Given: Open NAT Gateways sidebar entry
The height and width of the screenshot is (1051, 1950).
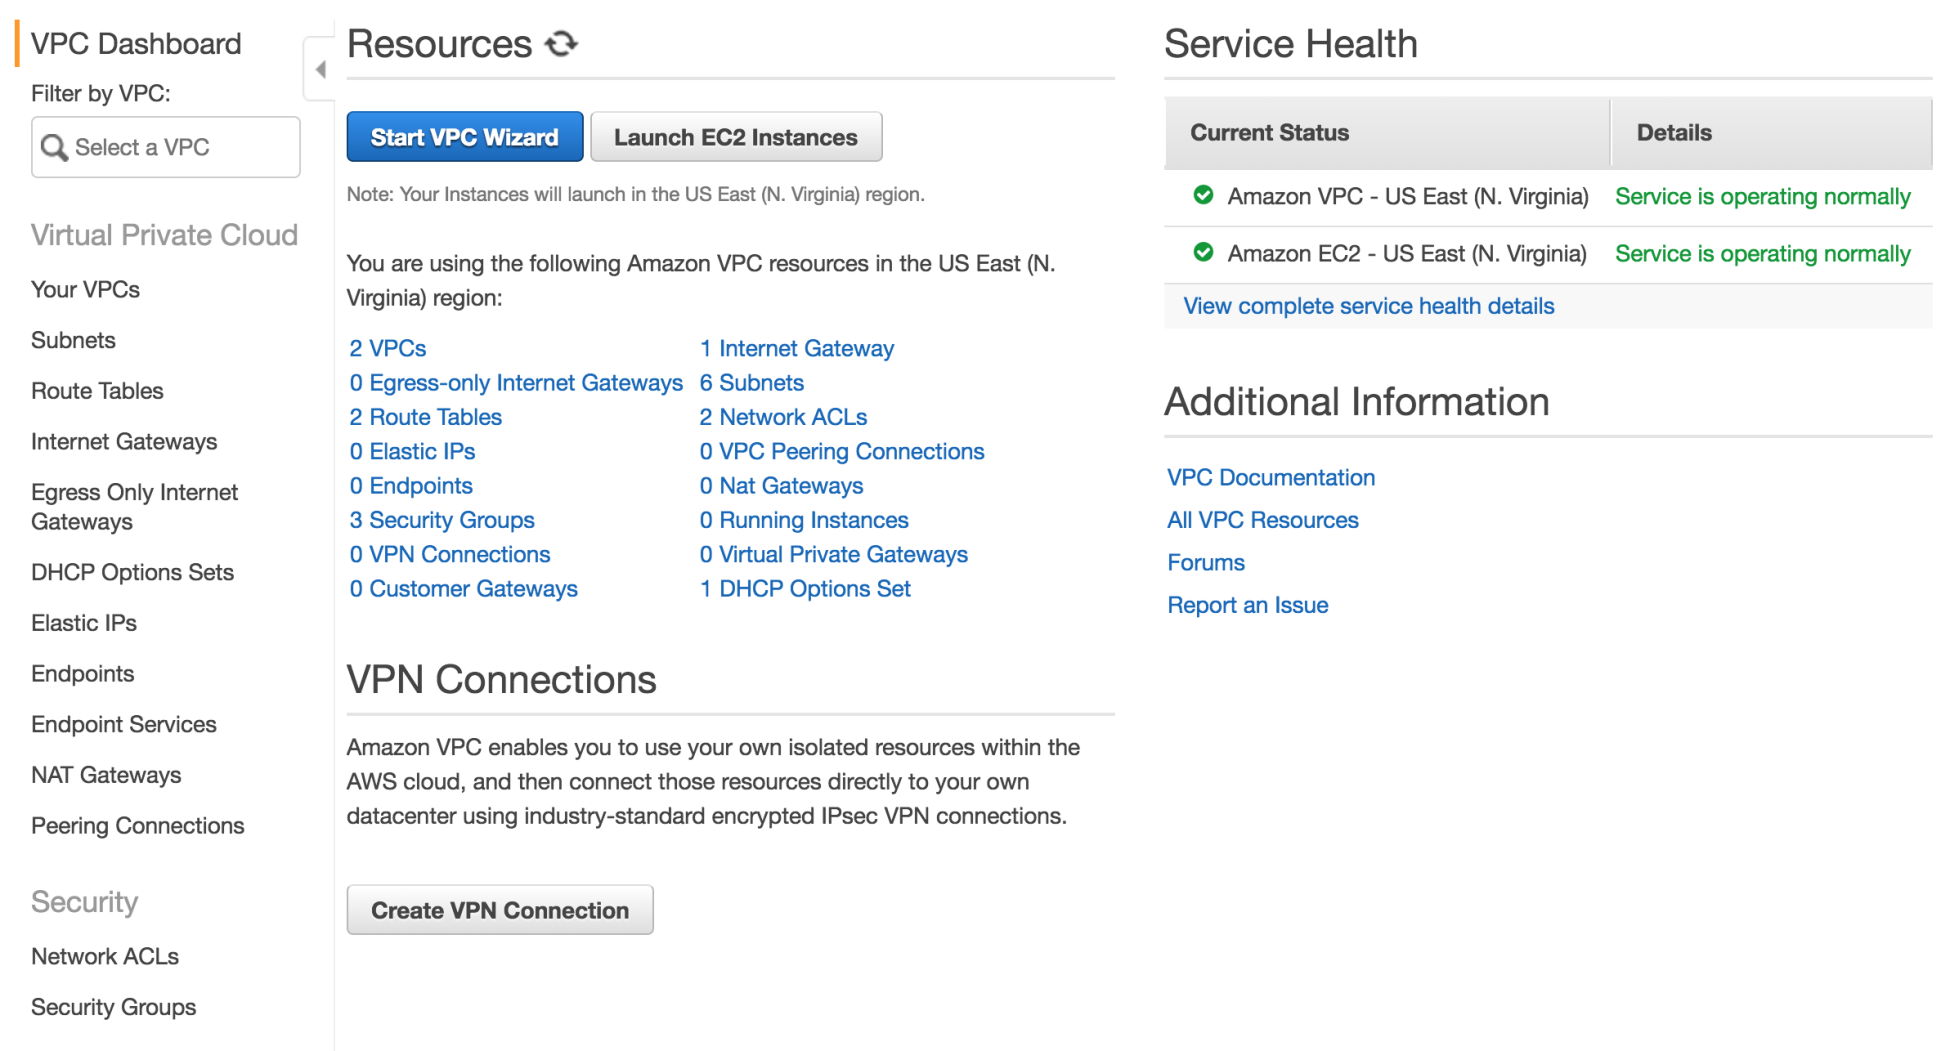Looking at the screenshot, I should [x=106, y=775].
